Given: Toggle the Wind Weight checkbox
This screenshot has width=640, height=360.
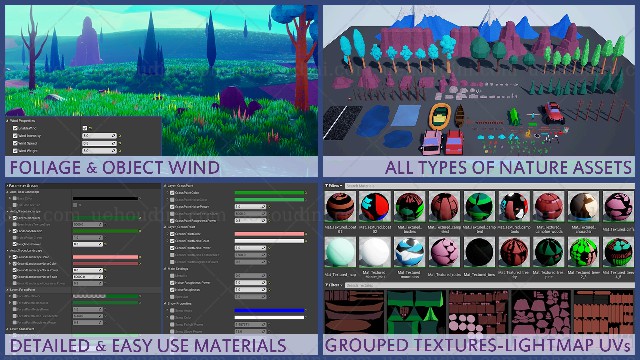Looking at the screenshot, I should tap(15, 151).
